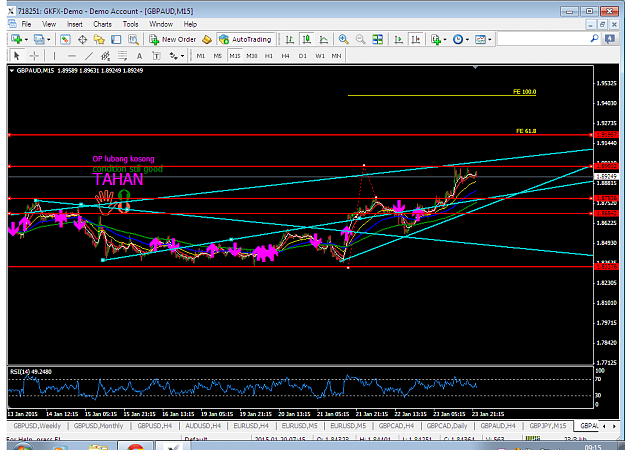Toggle the Data Window crosshair-circle icon
This screenshot has height=450, width=625.
(x=82, y=39)
